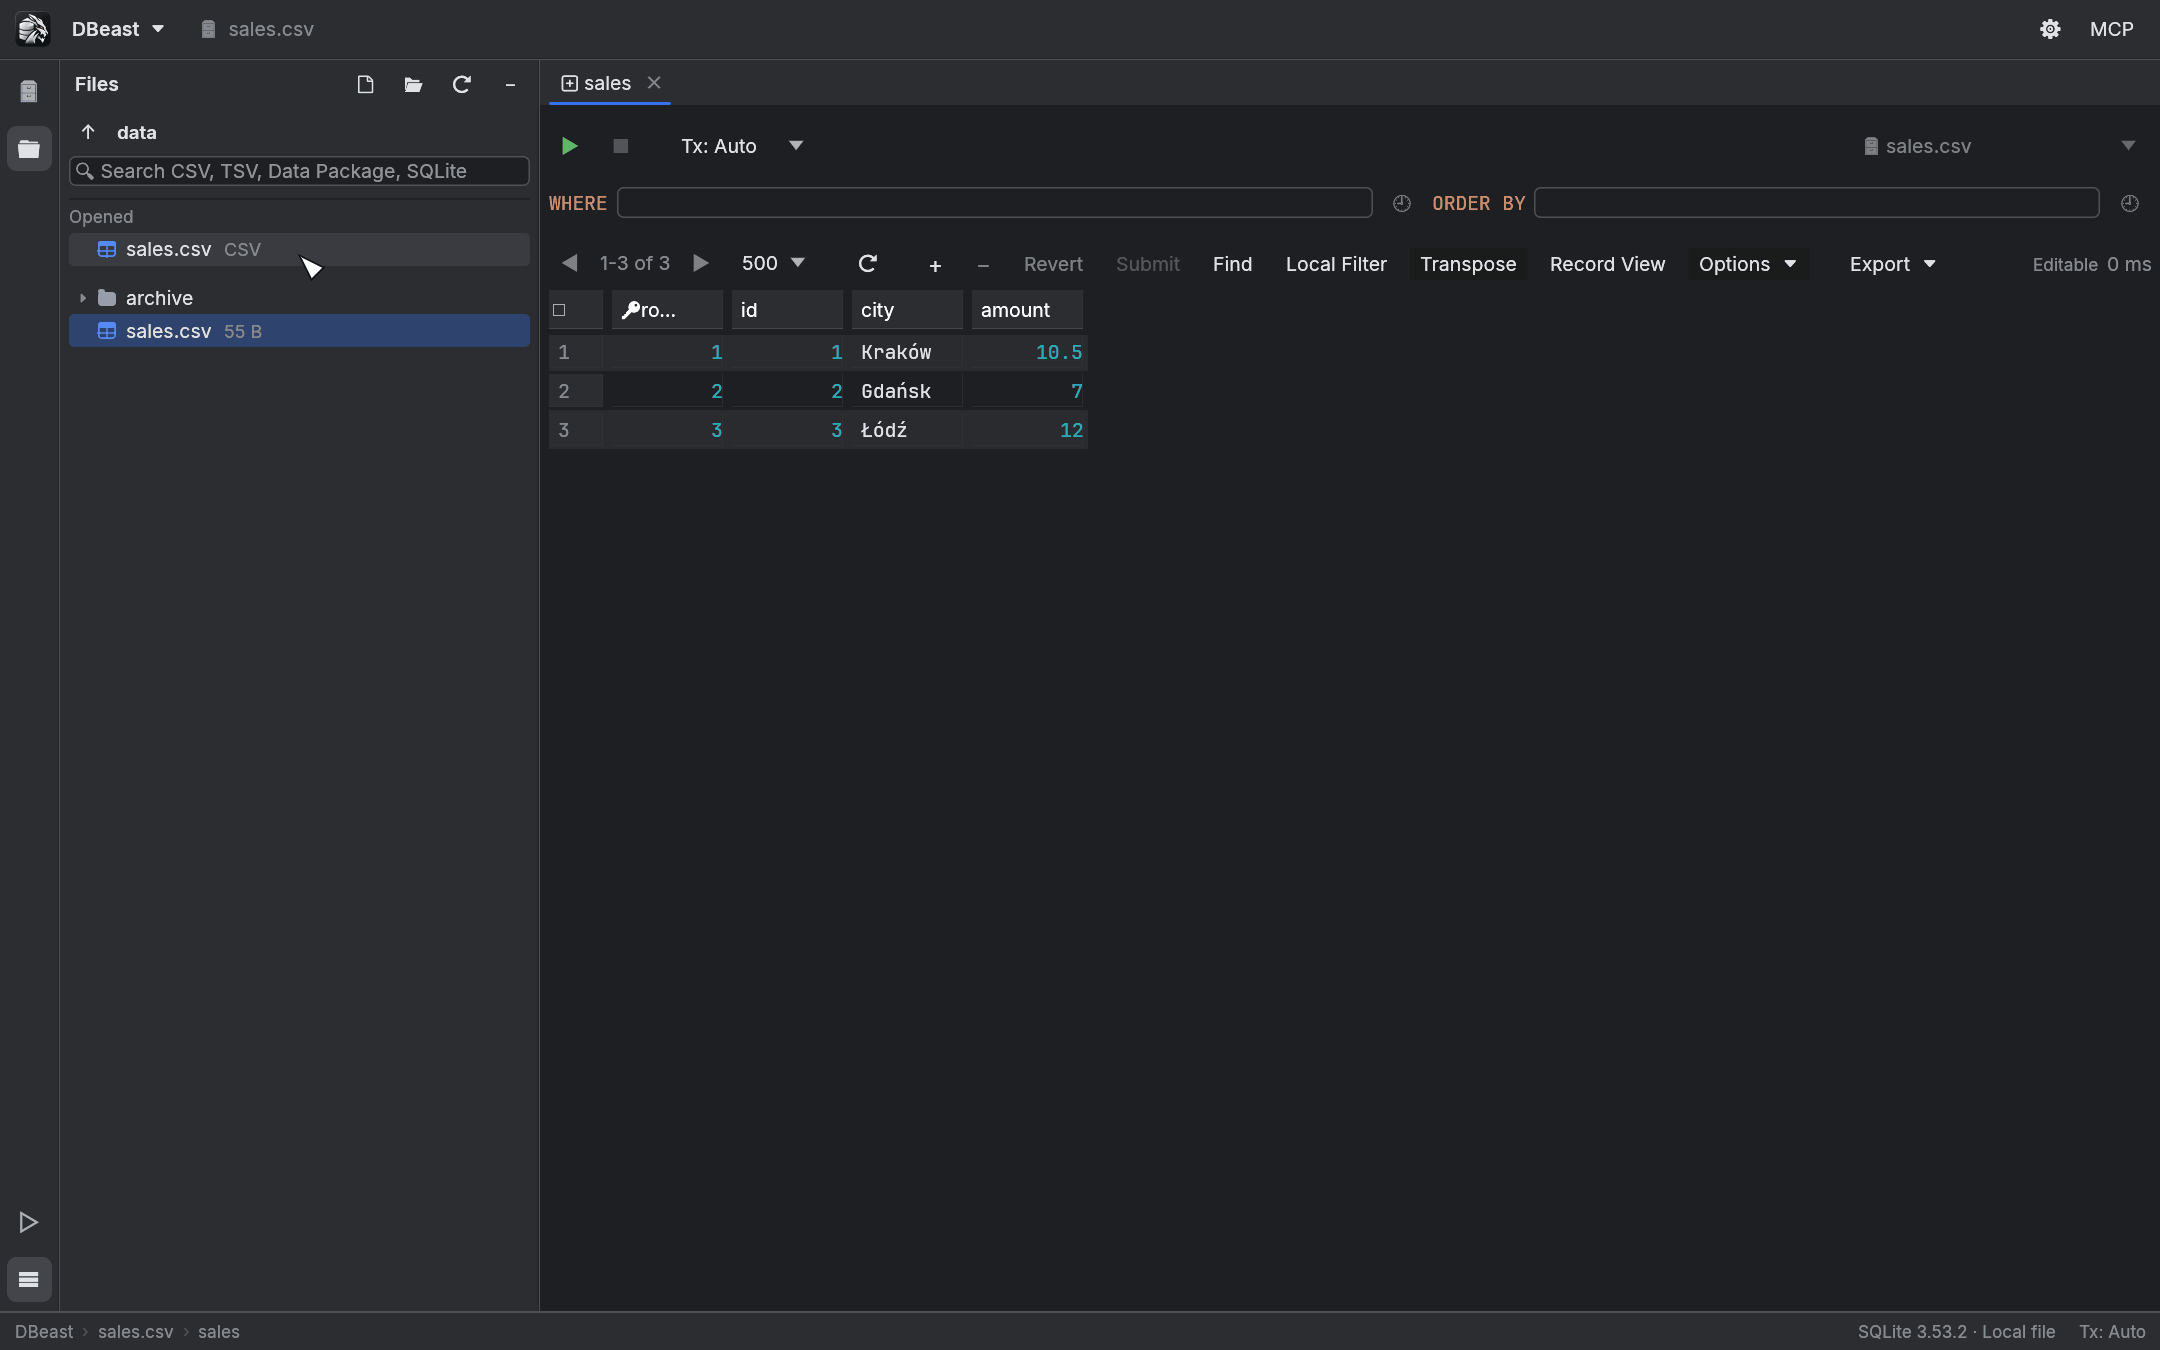The width and height of the screenshot is (2160, 1350).
Task: Stop execution with the stop button
Action: pyautogui.click(x=620, y=146)
